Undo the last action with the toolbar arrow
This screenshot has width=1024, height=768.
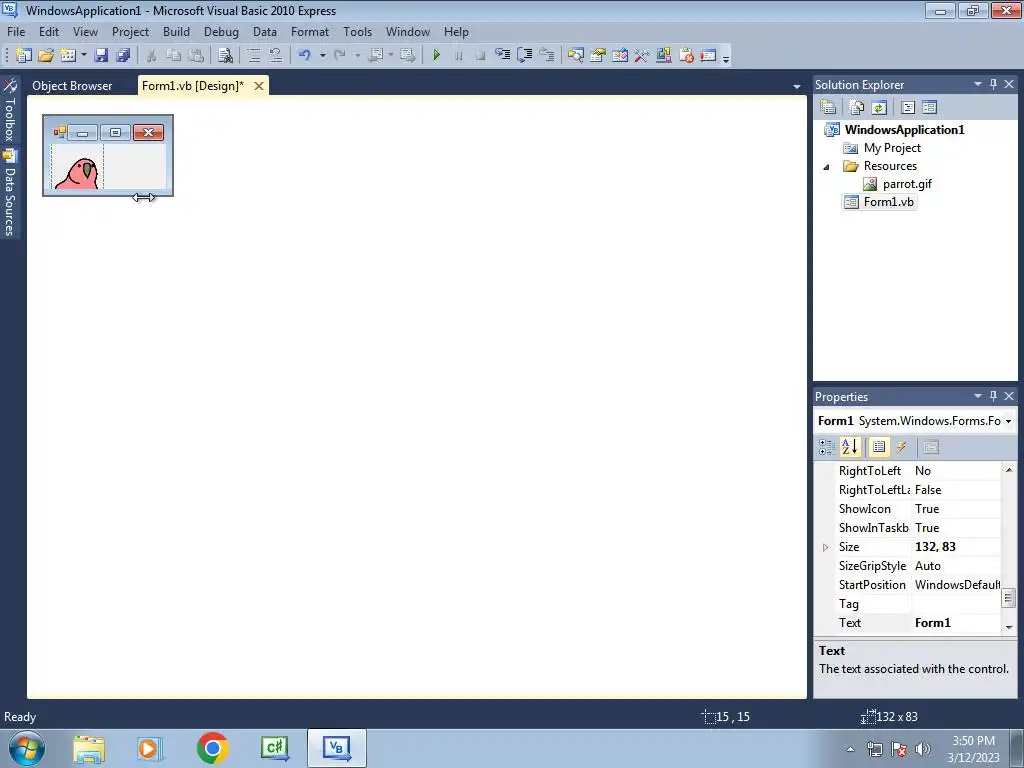pyautogui.click(x=304, y=56)
